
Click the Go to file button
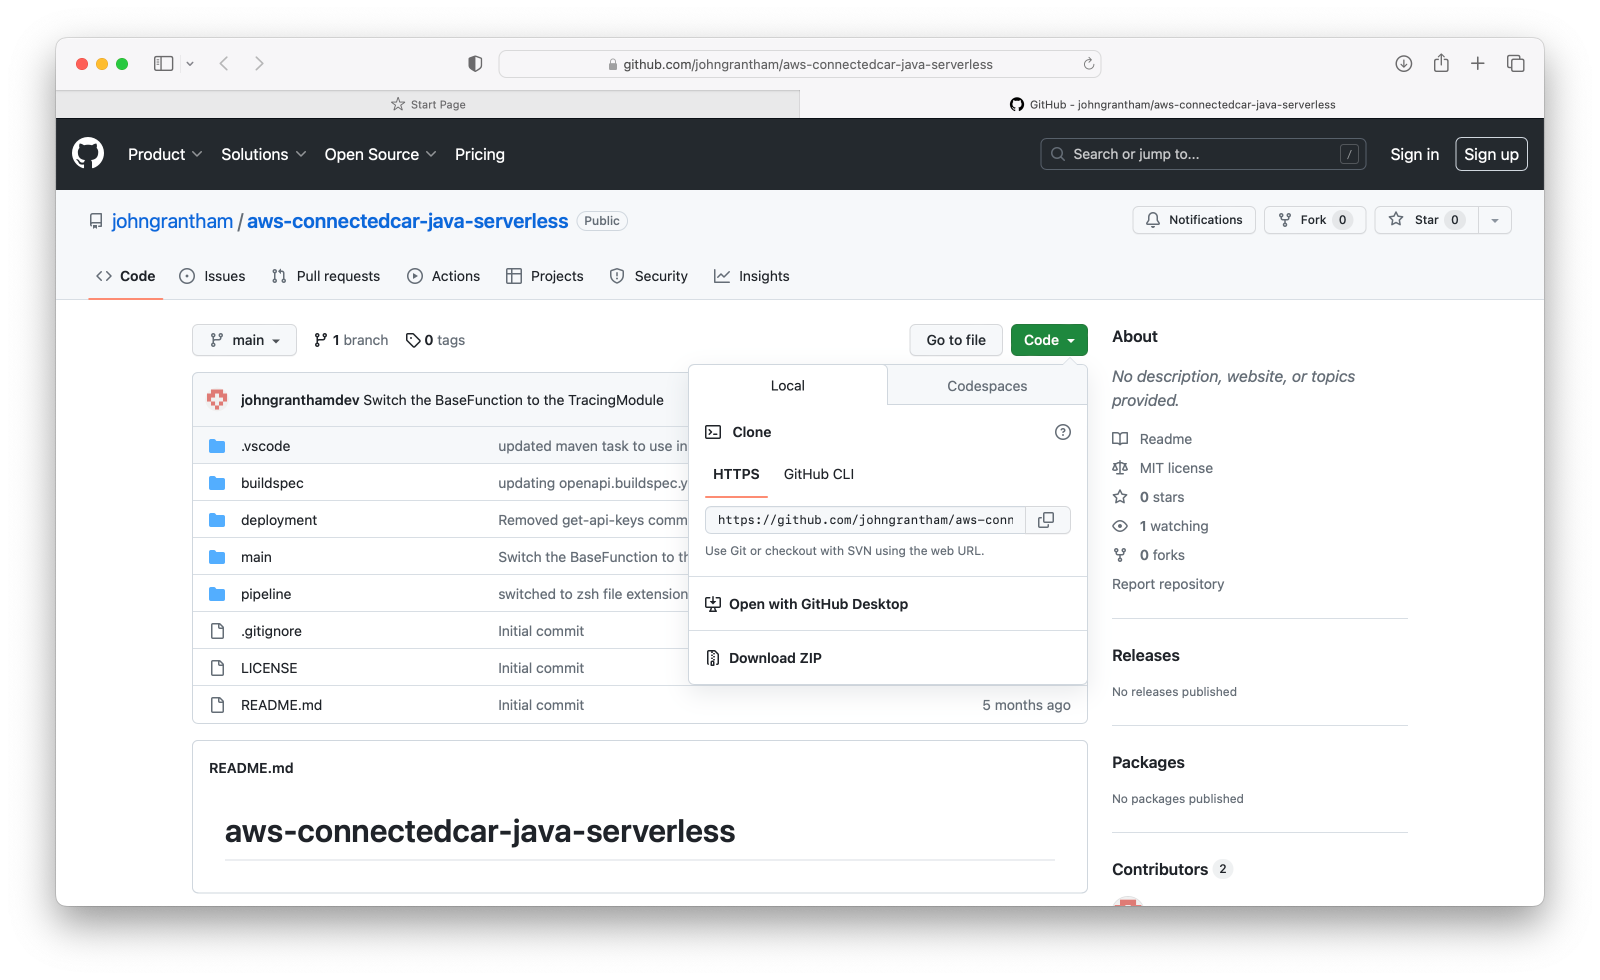pyautogui.click(x=956, y=340)
